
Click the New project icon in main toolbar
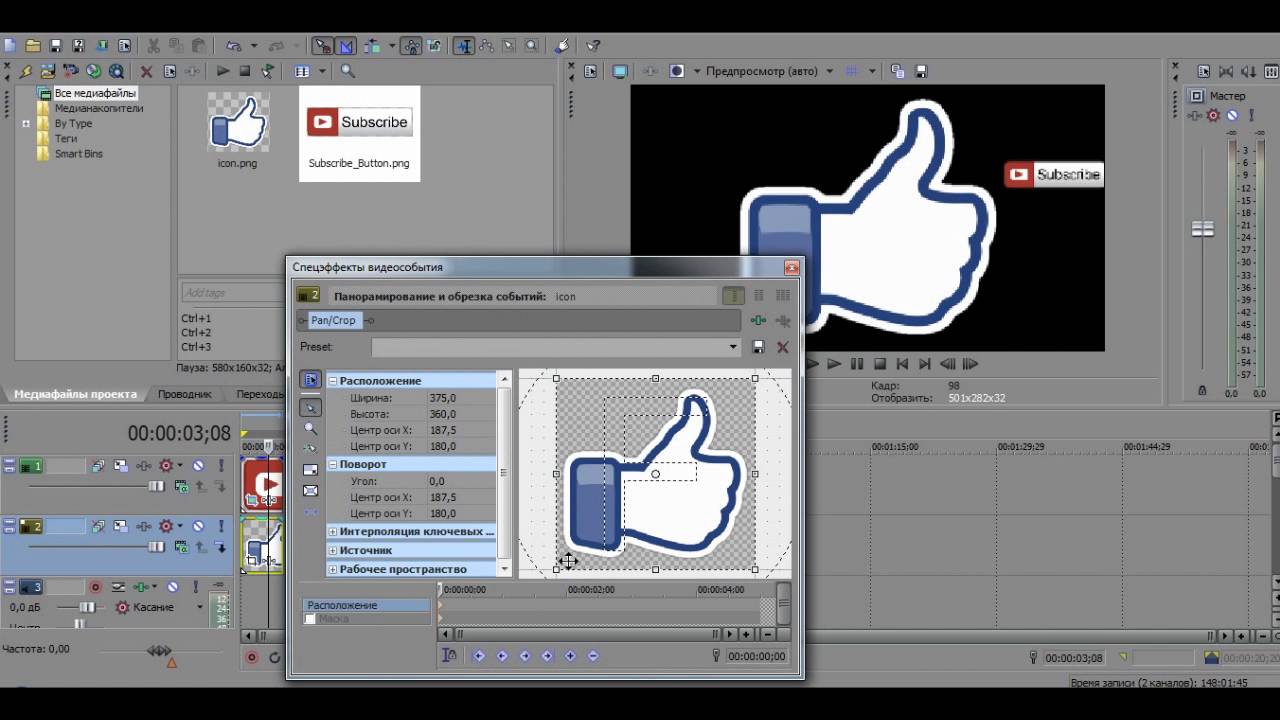[10, 46]
